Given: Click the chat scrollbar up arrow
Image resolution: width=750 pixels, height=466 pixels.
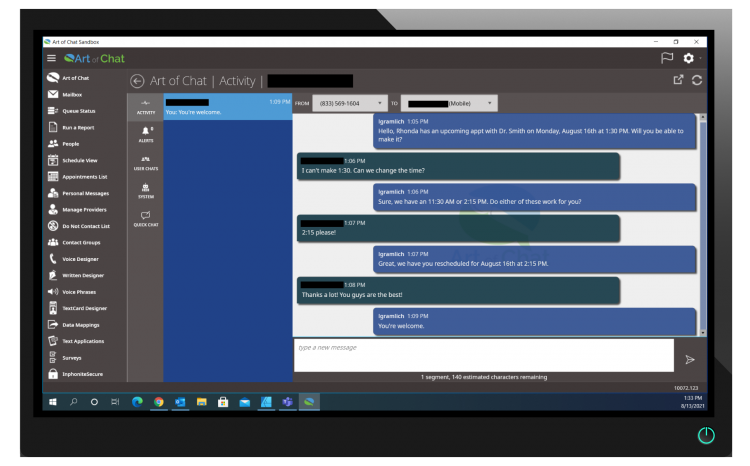Looking at the screenshot, I should (x=703, y=117).
